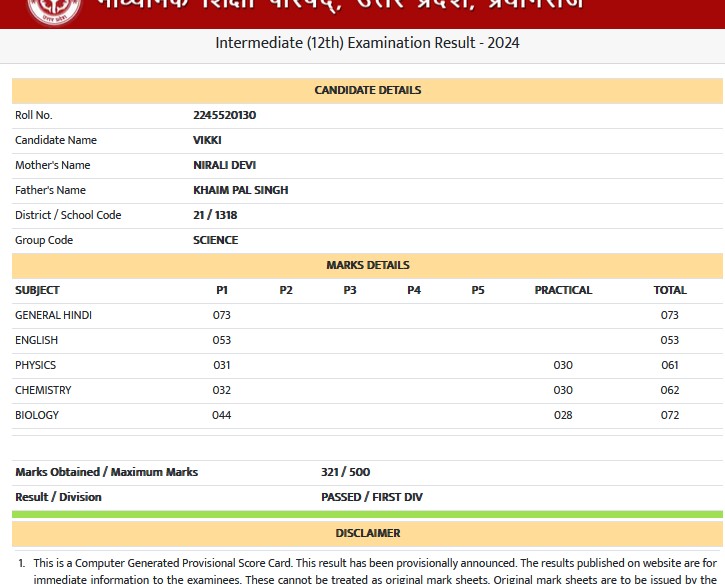Select Biology practical marks 028

click(563, 415)
